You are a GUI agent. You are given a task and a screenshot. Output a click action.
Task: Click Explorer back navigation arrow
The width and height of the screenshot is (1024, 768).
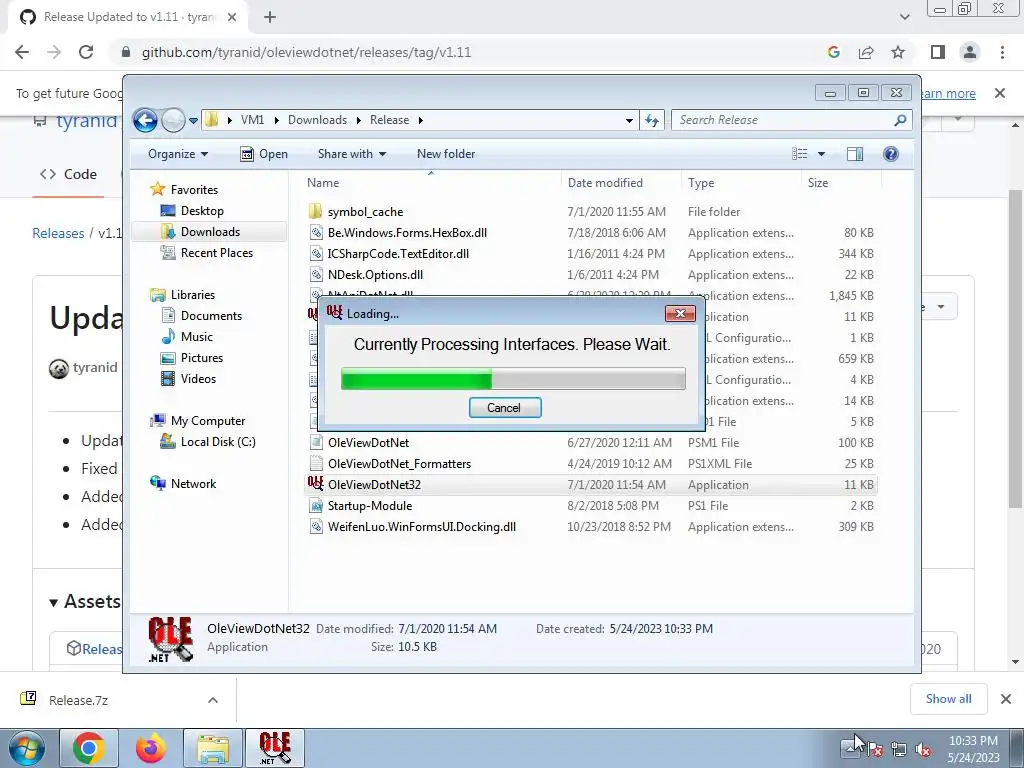tap(145, 120)
